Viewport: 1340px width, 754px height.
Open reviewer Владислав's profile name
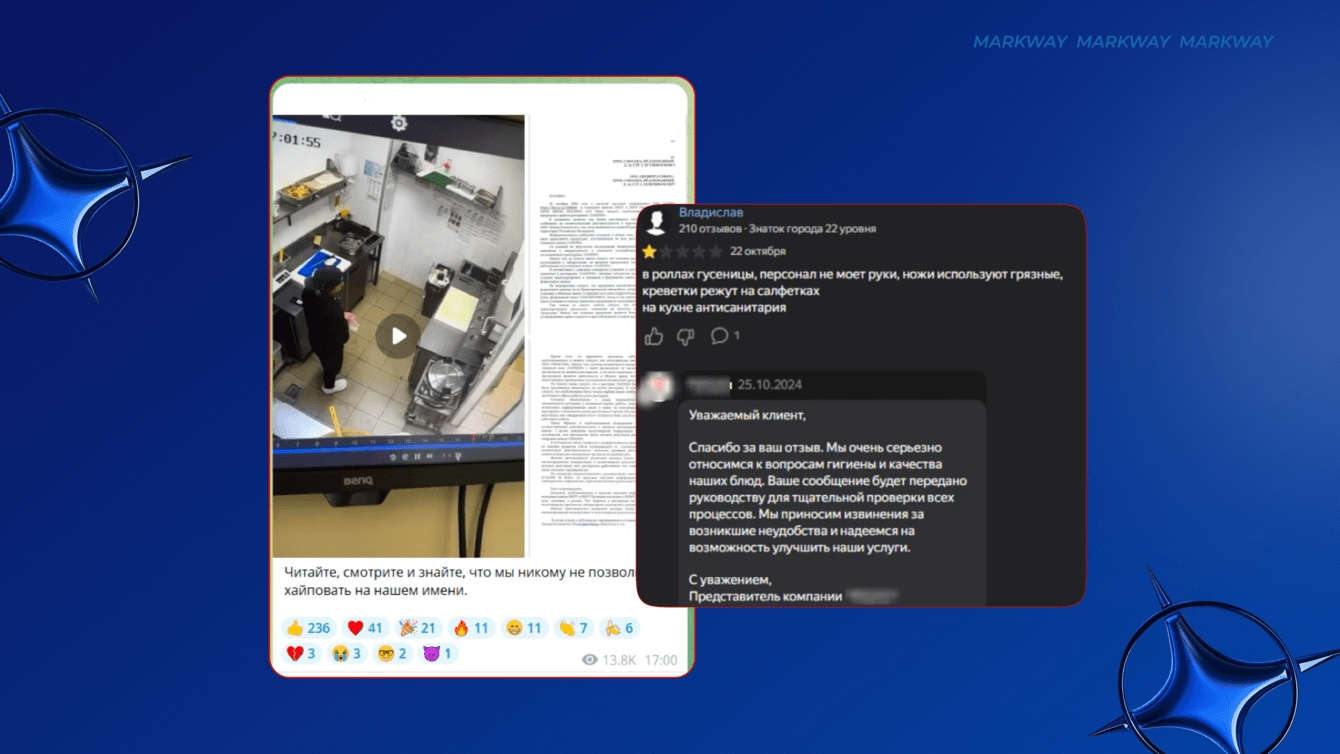click(711, 213)
